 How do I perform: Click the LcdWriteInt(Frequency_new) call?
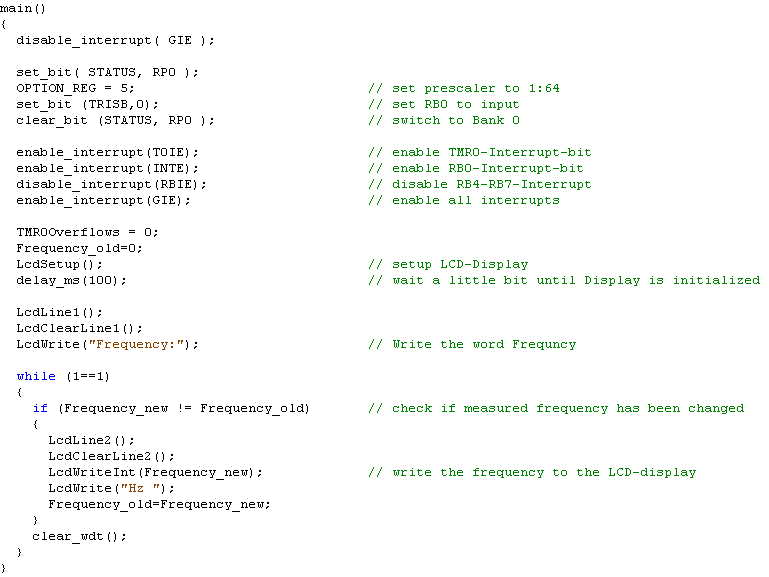click(x=155, y=472)
